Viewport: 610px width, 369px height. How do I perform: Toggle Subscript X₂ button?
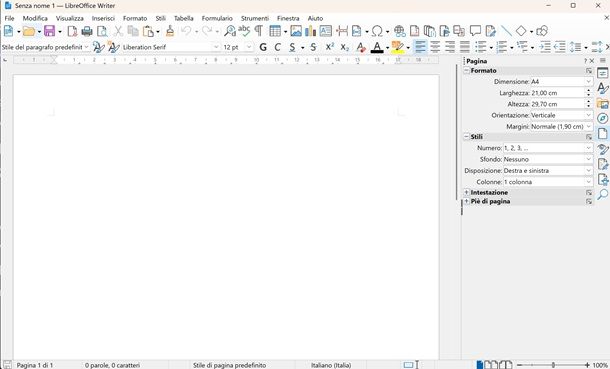click(344, 47)
